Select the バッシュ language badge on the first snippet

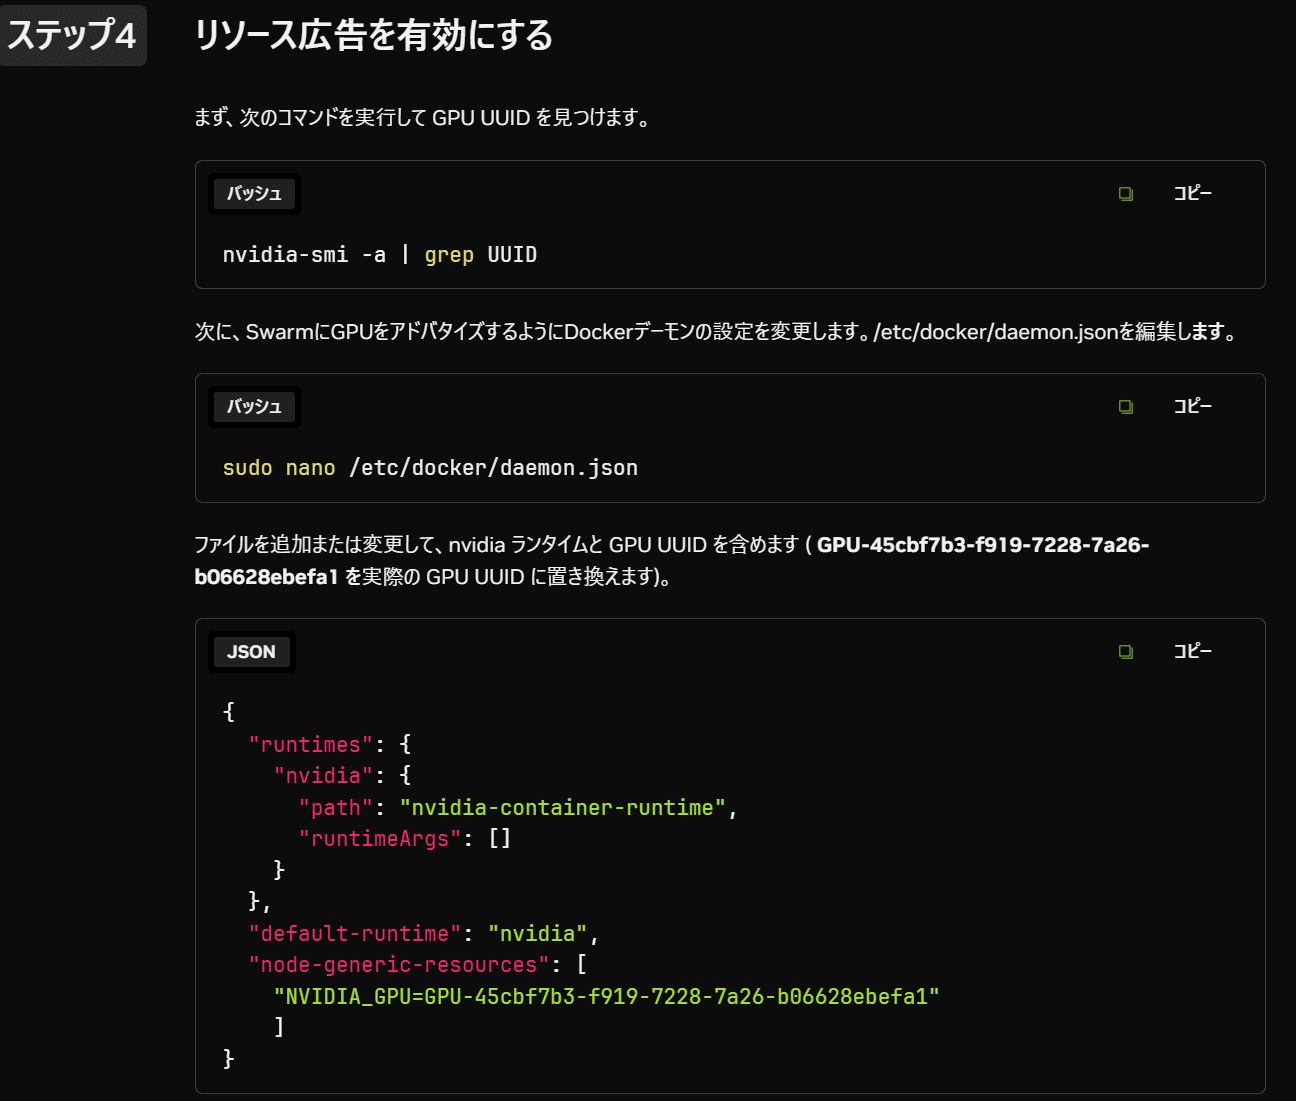click(253, 193)
